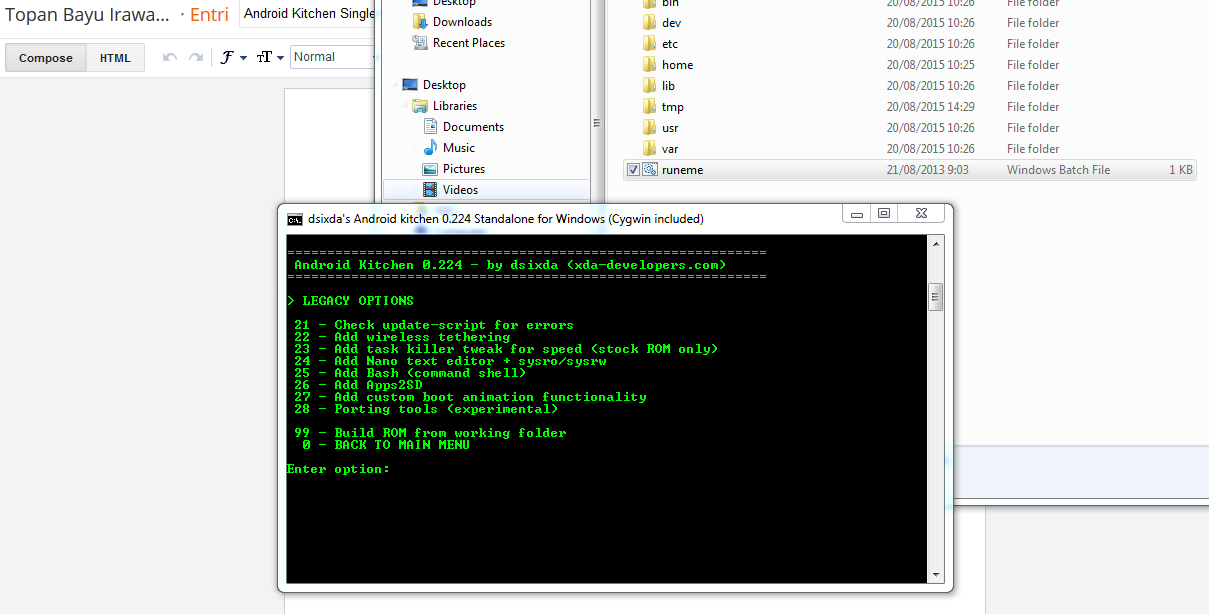
Task: Click the runeme batch file gear icon
Action: tap(649, 170)
